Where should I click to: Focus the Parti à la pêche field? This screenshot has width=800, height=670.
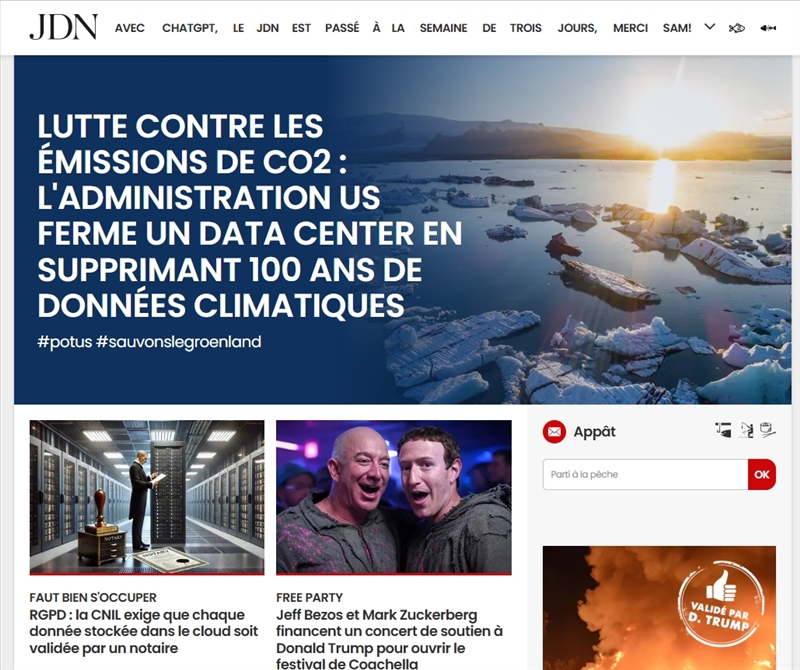point(645,475)
